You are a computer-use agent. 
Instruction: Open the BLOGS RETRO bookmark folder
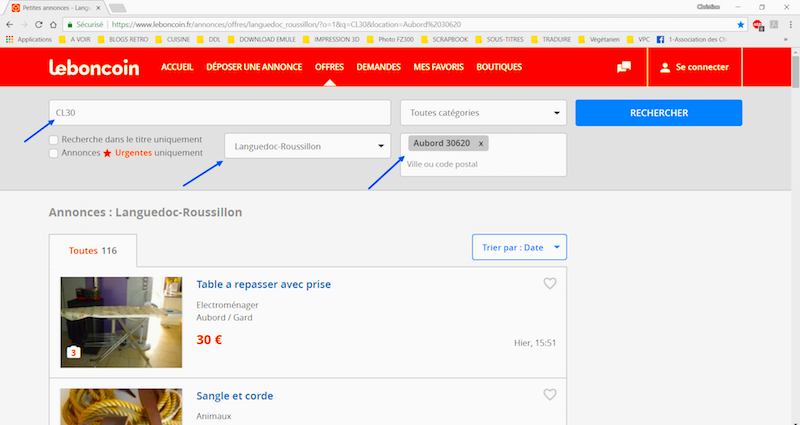point(123,39)
